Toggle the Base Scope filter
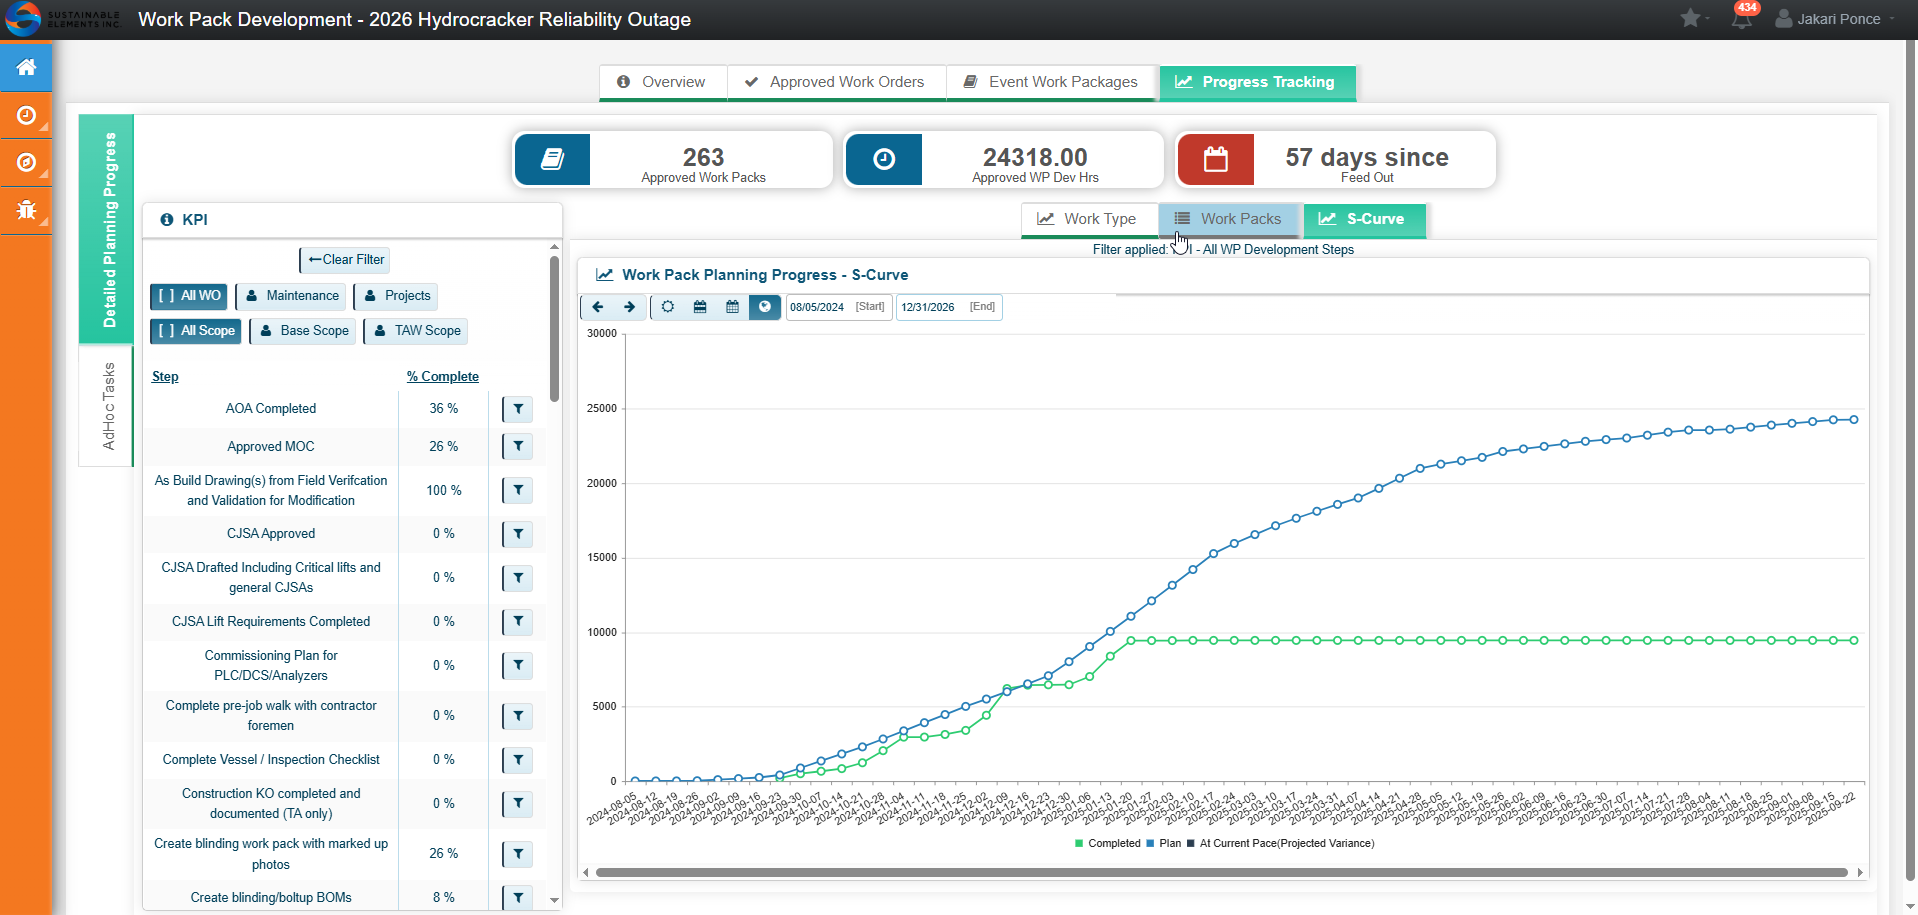 coord(303,331)
